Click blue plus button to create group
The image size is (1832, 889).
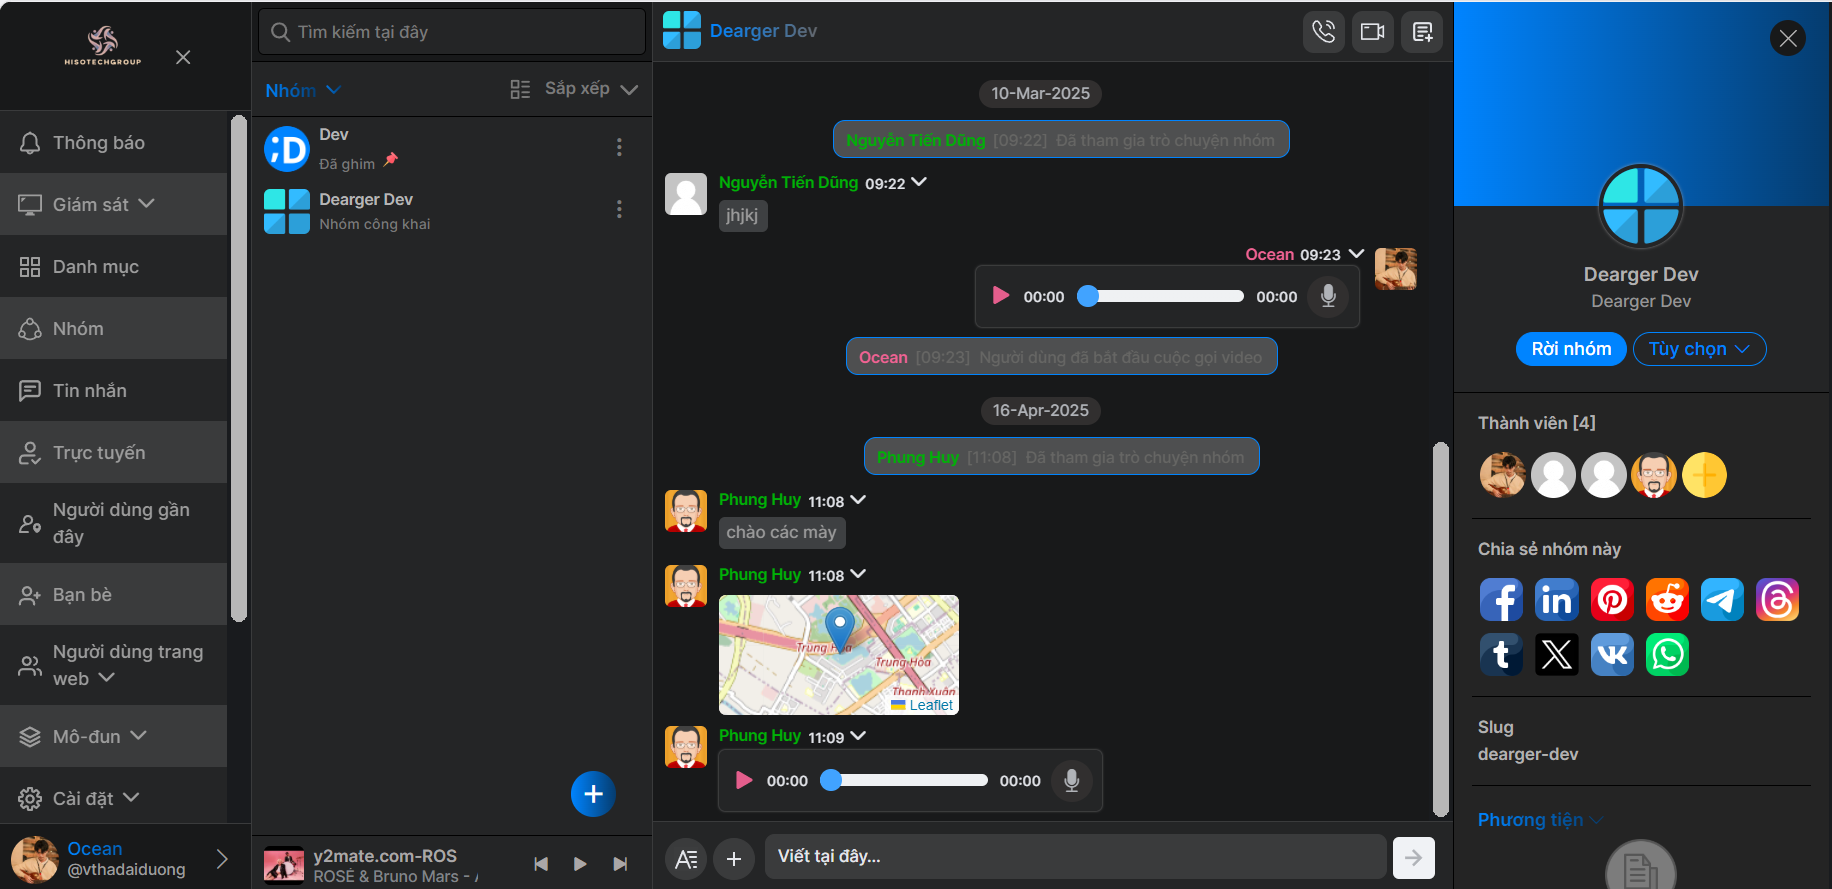[593, 794]
